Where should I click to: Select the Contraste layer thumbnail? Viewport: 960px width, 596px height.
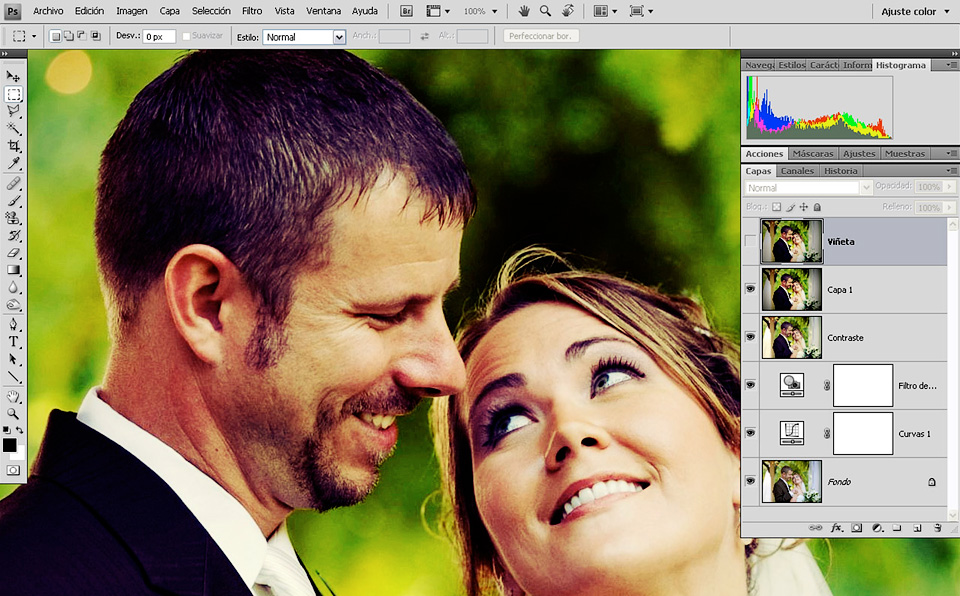(792, 337)
